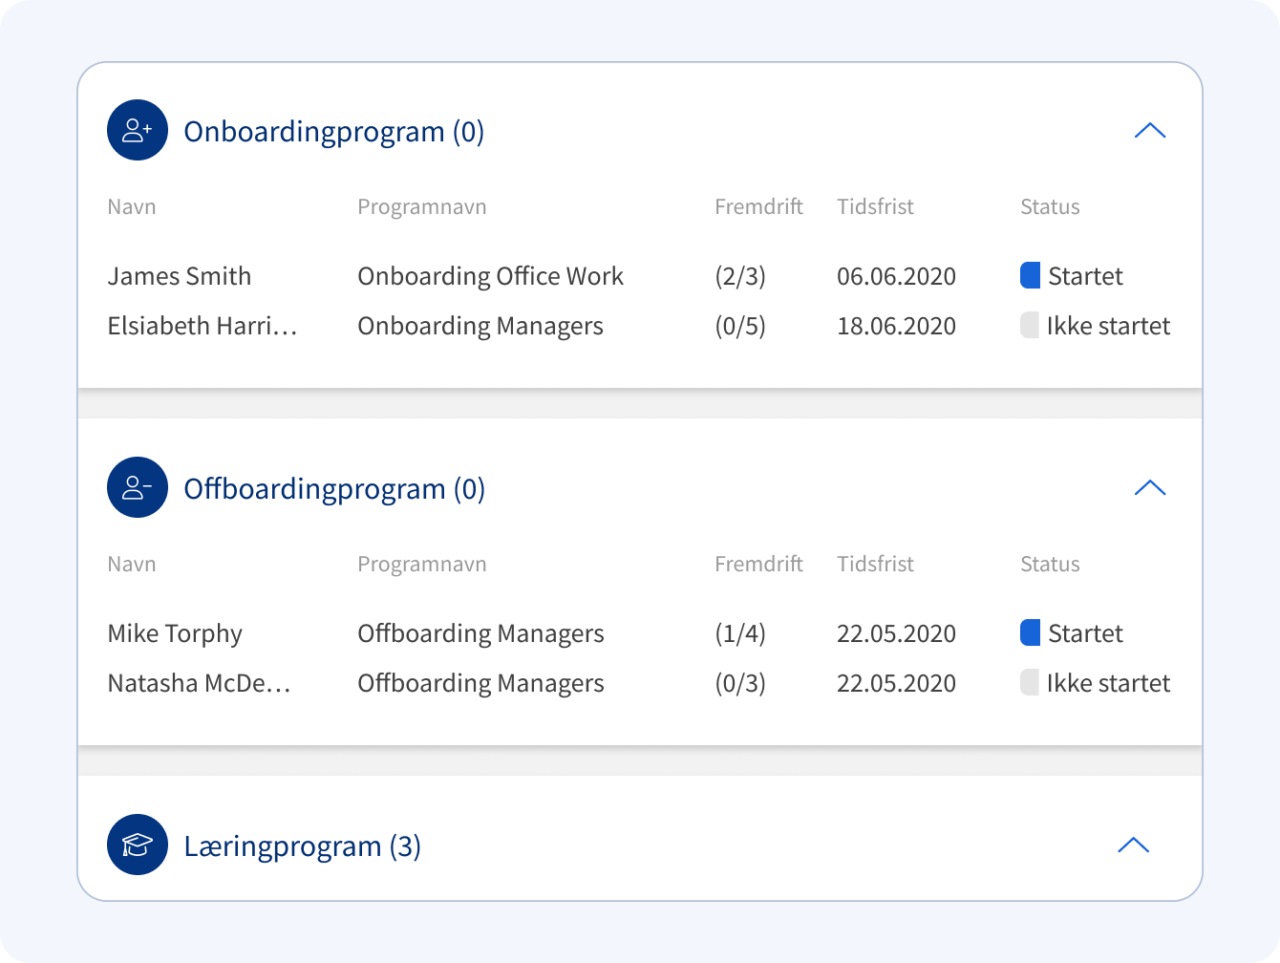Open the Onboardingprogram (0) heading
The image size is (1280, 963).
click(x=334, y=132)
